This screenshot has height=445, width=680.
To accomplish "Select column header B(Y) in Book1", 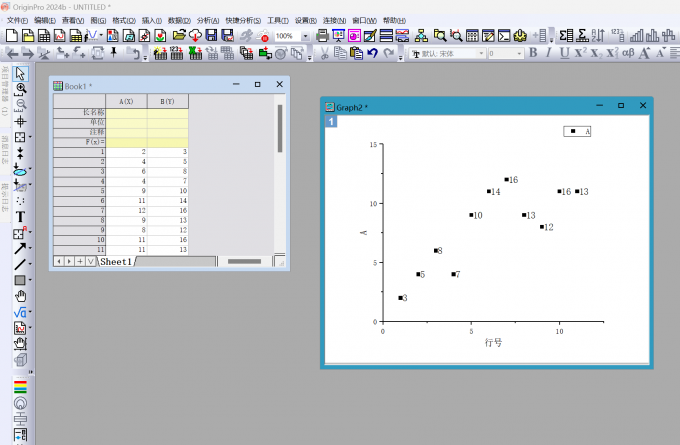I will (x=167, y=101).
